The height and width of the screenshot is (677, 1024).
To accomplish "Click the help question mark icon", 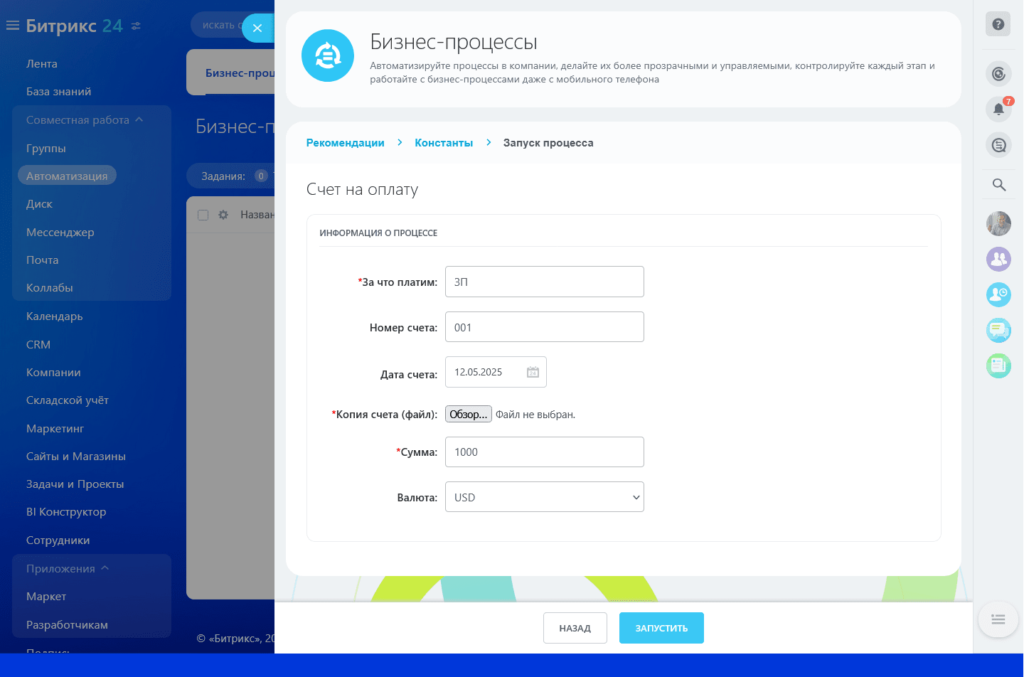I will [998, 23].
